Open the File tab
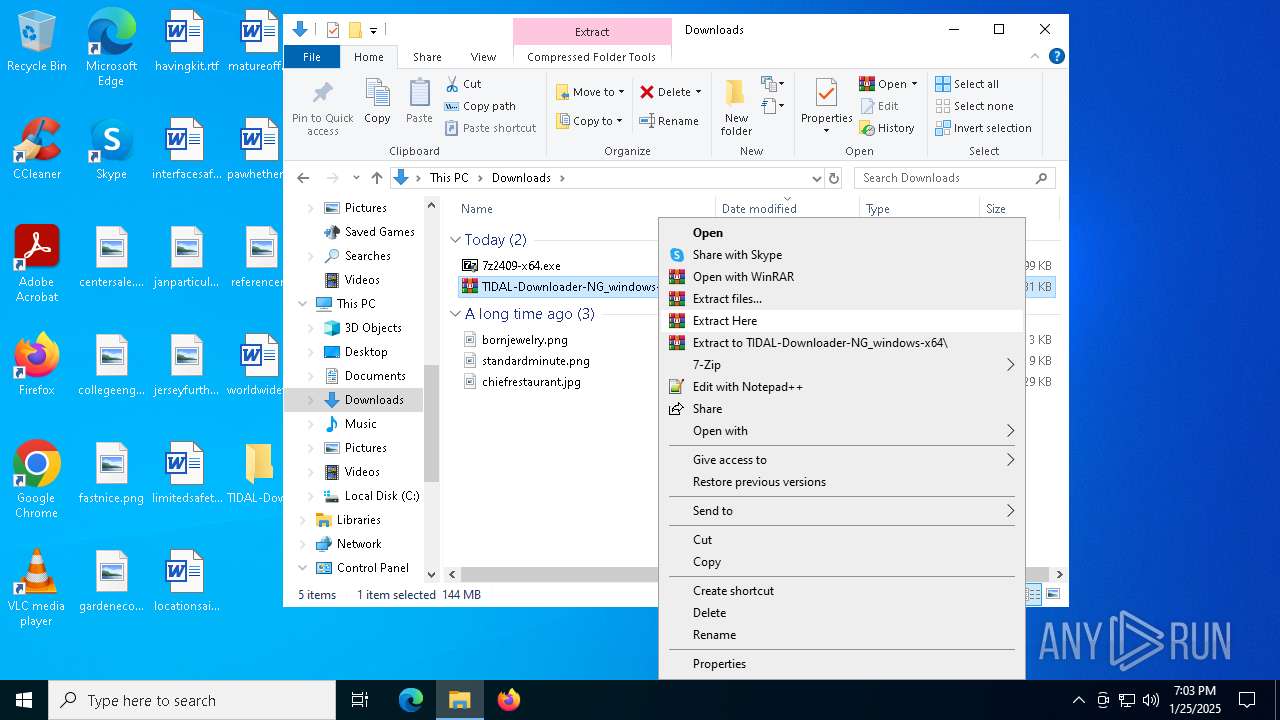Image resolution: width=1280 pixels, height=720 pixels. pyautogui.click(x=312, y=57)
